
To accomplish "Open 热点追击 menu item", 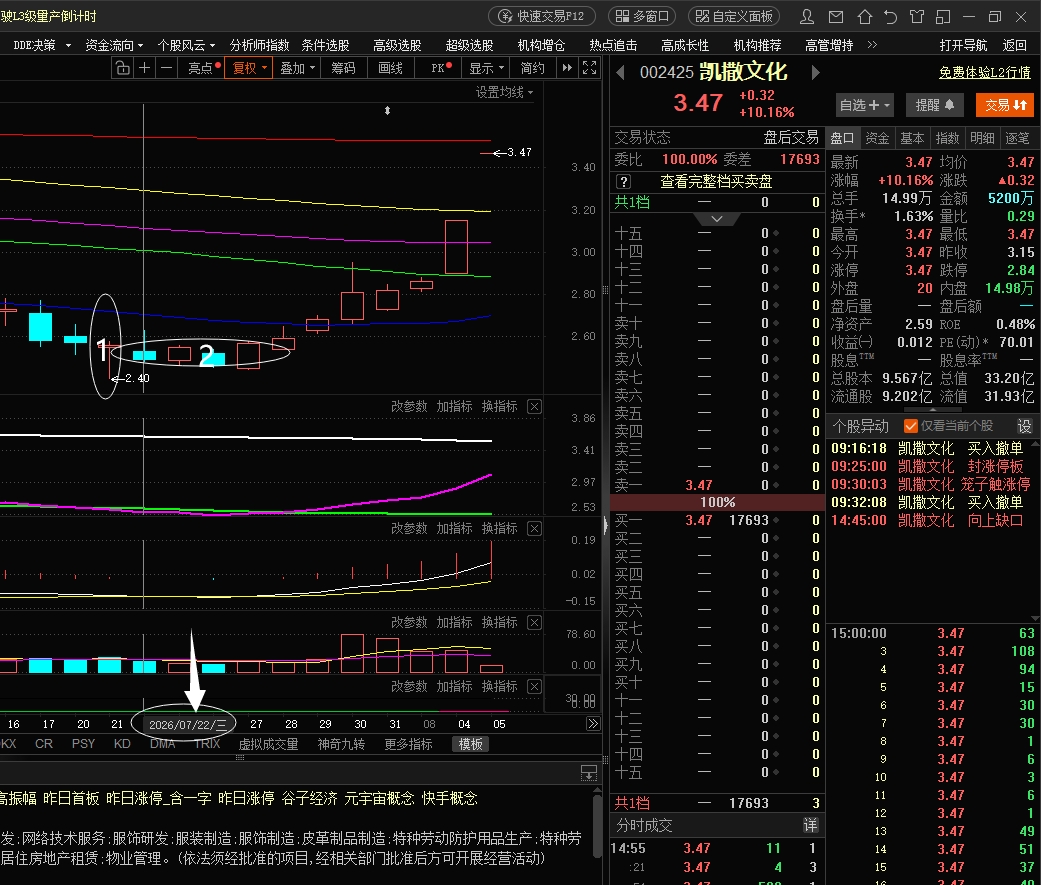I will (613, 45).
